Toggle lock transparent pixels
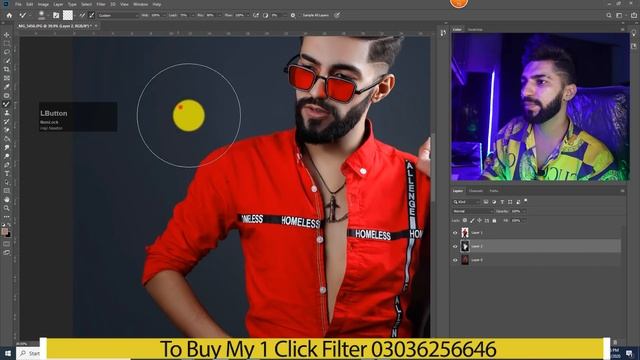The height and width of the screenshot is (360, 640). (x=464, y=220)
